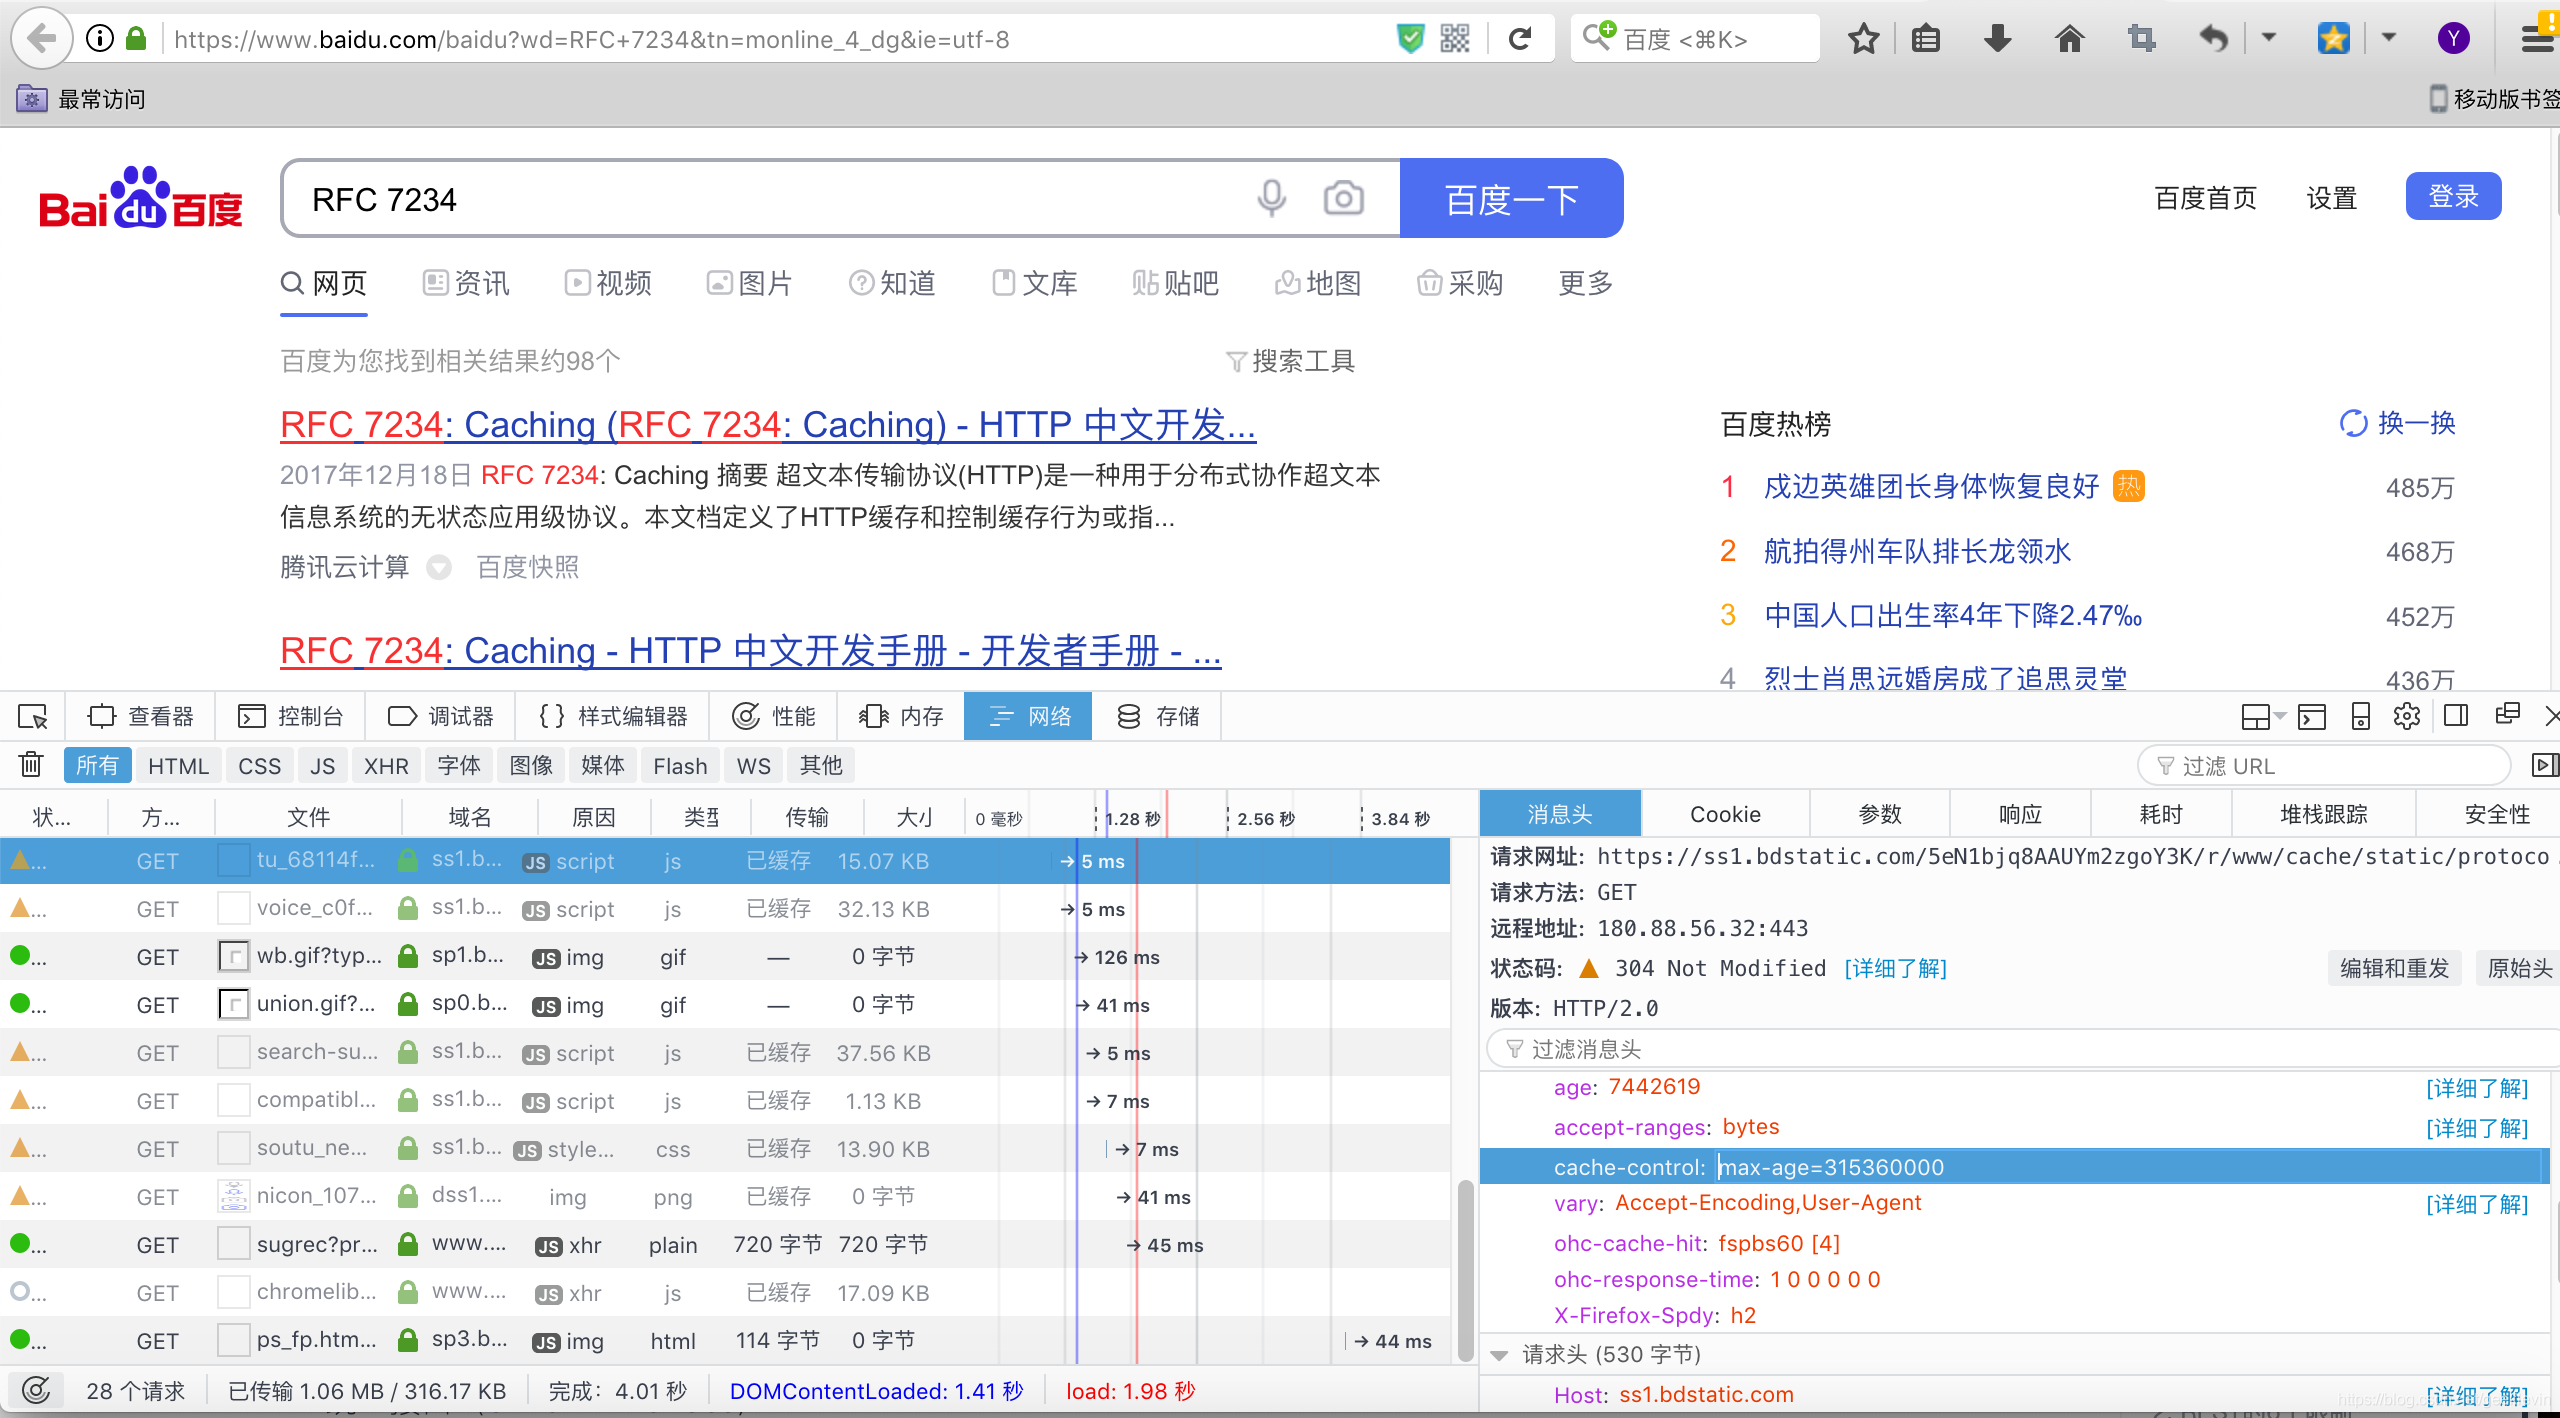Toggle the network details pane button
The image size is (2560, 1418).
[2543, 766]
